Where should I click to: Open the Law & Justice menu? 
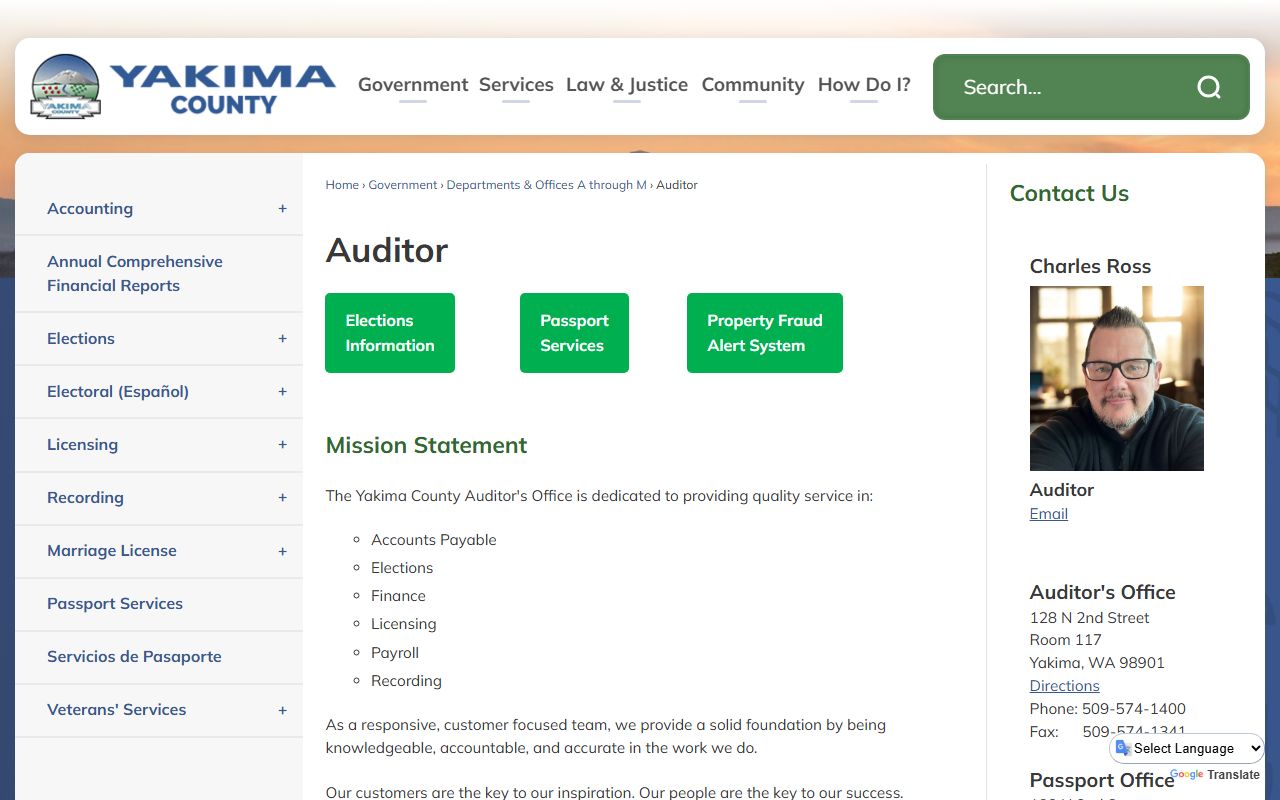pos(627,85)
